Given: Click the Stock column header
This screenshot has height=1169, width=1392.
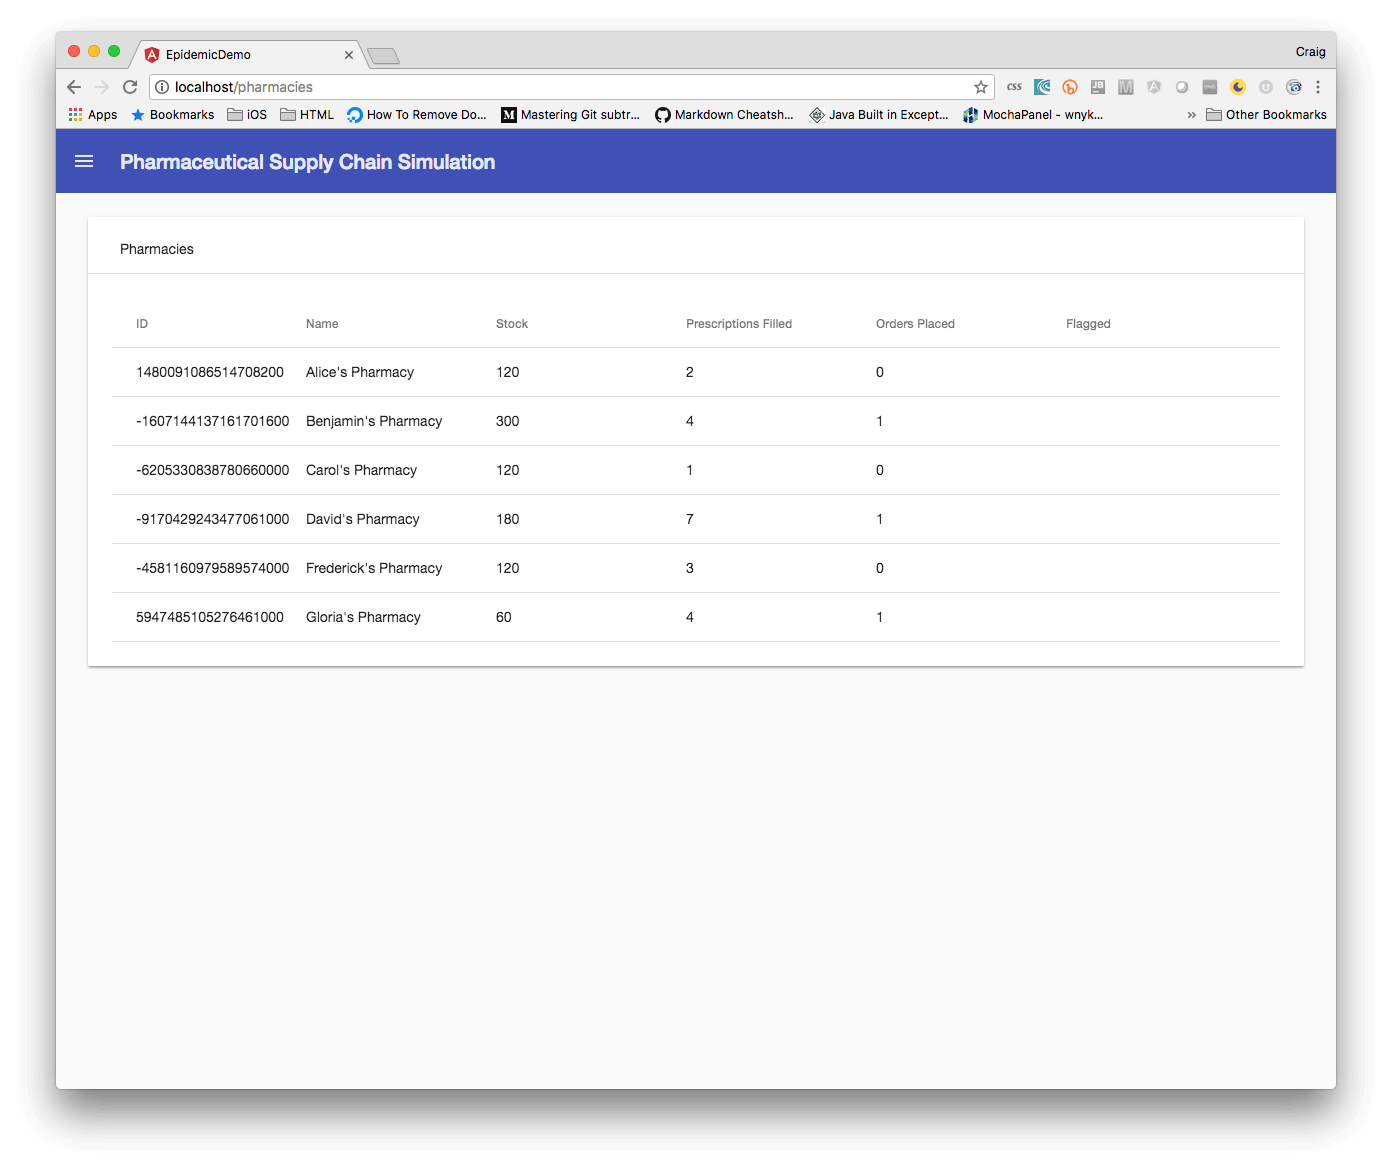Looking at the screenshot, I should pyautogui.click(x=512, y=324).
